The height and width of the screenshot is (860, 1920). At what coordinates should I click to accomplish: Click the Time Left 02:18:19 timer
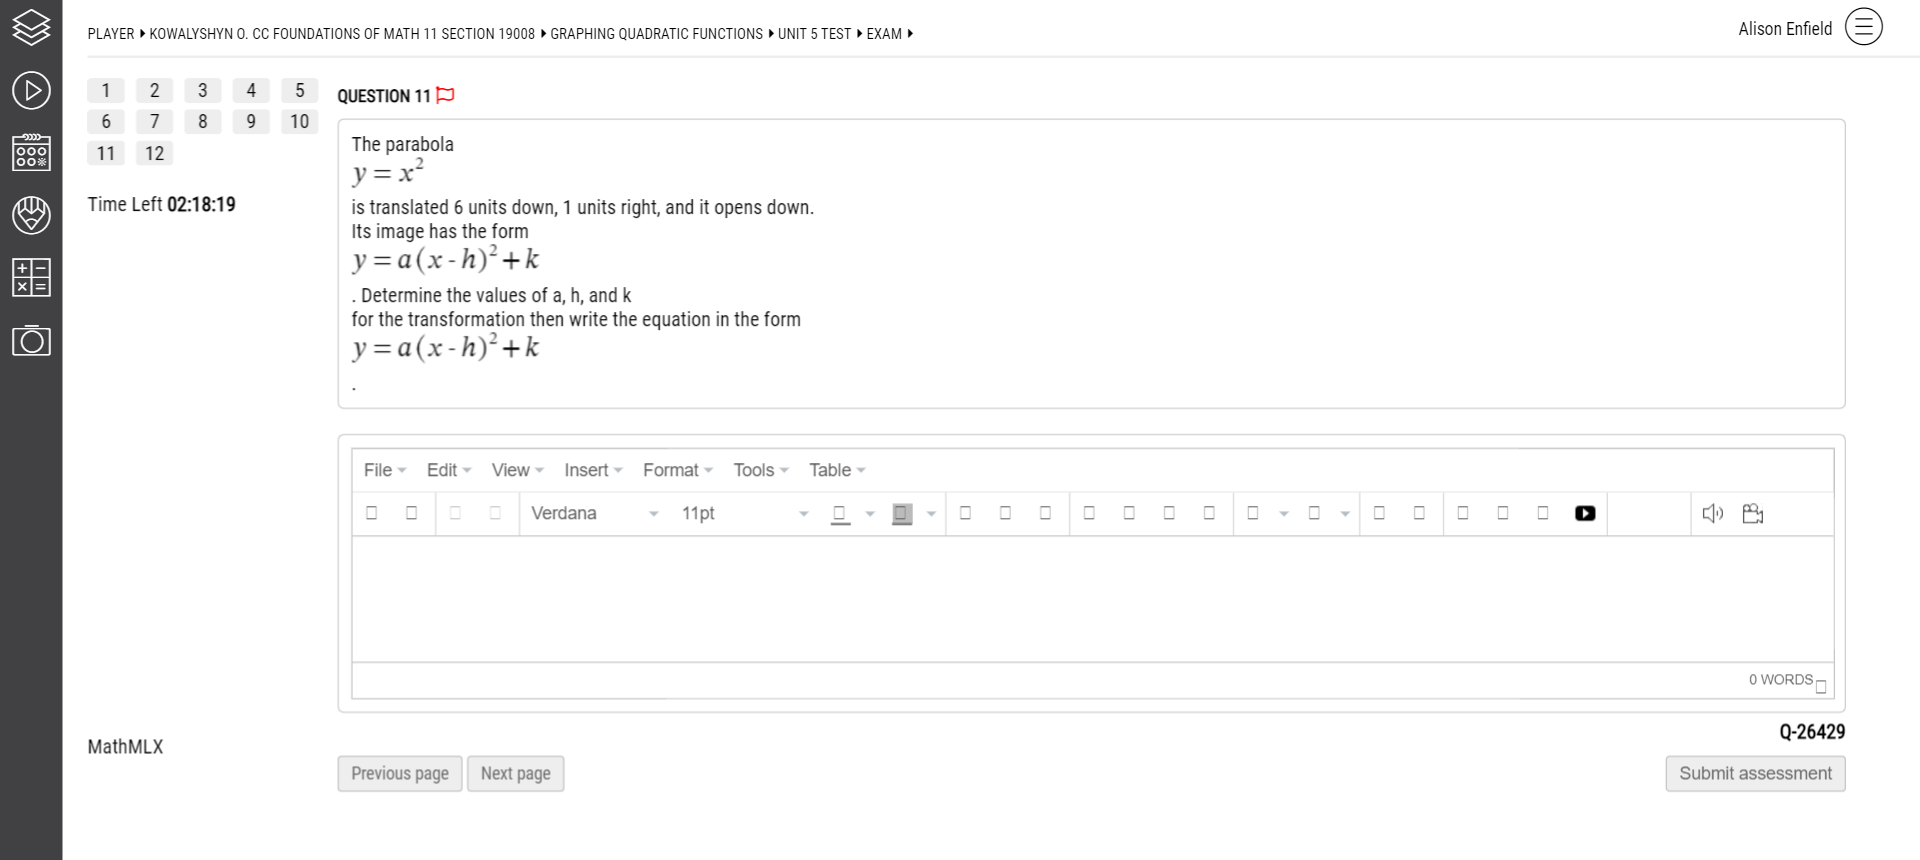click(x=162, y=204)
